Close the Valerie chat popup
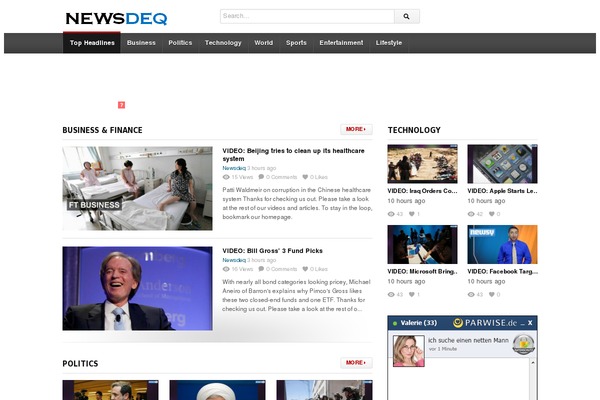 (530, 323)
